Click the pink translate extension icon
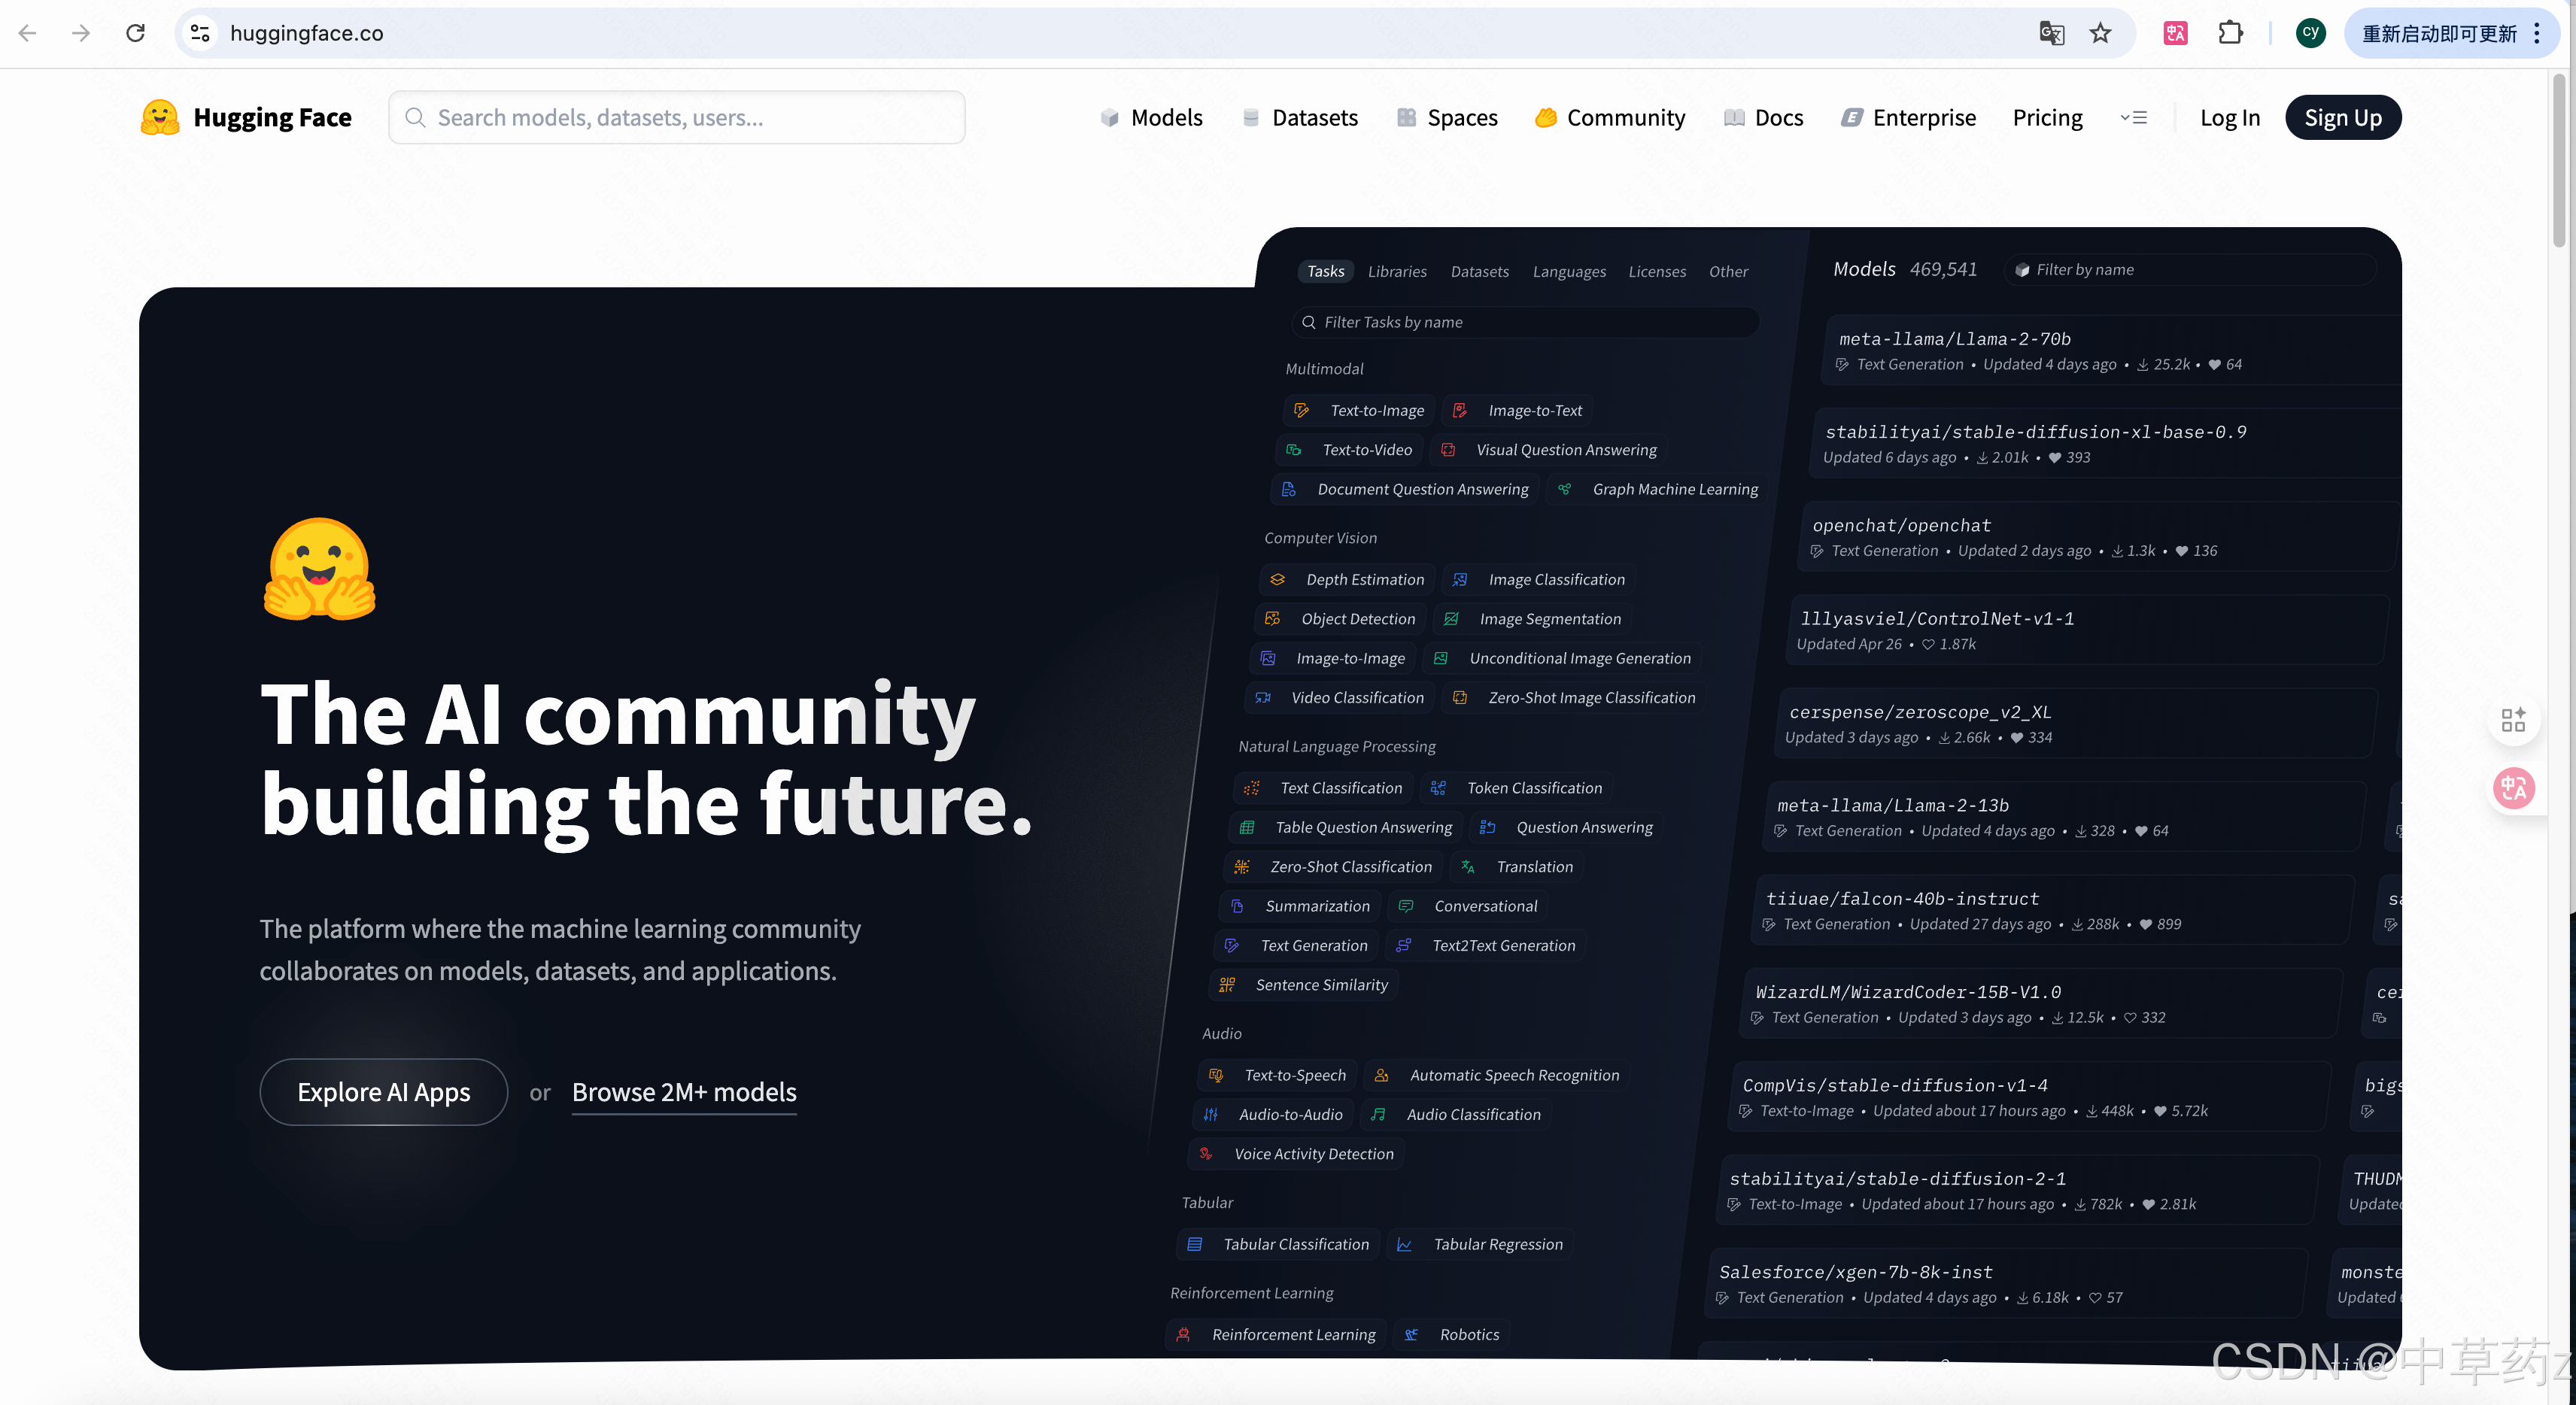The width and height of the screenshot is (2576, 1405). click(x=2175, y=33)
